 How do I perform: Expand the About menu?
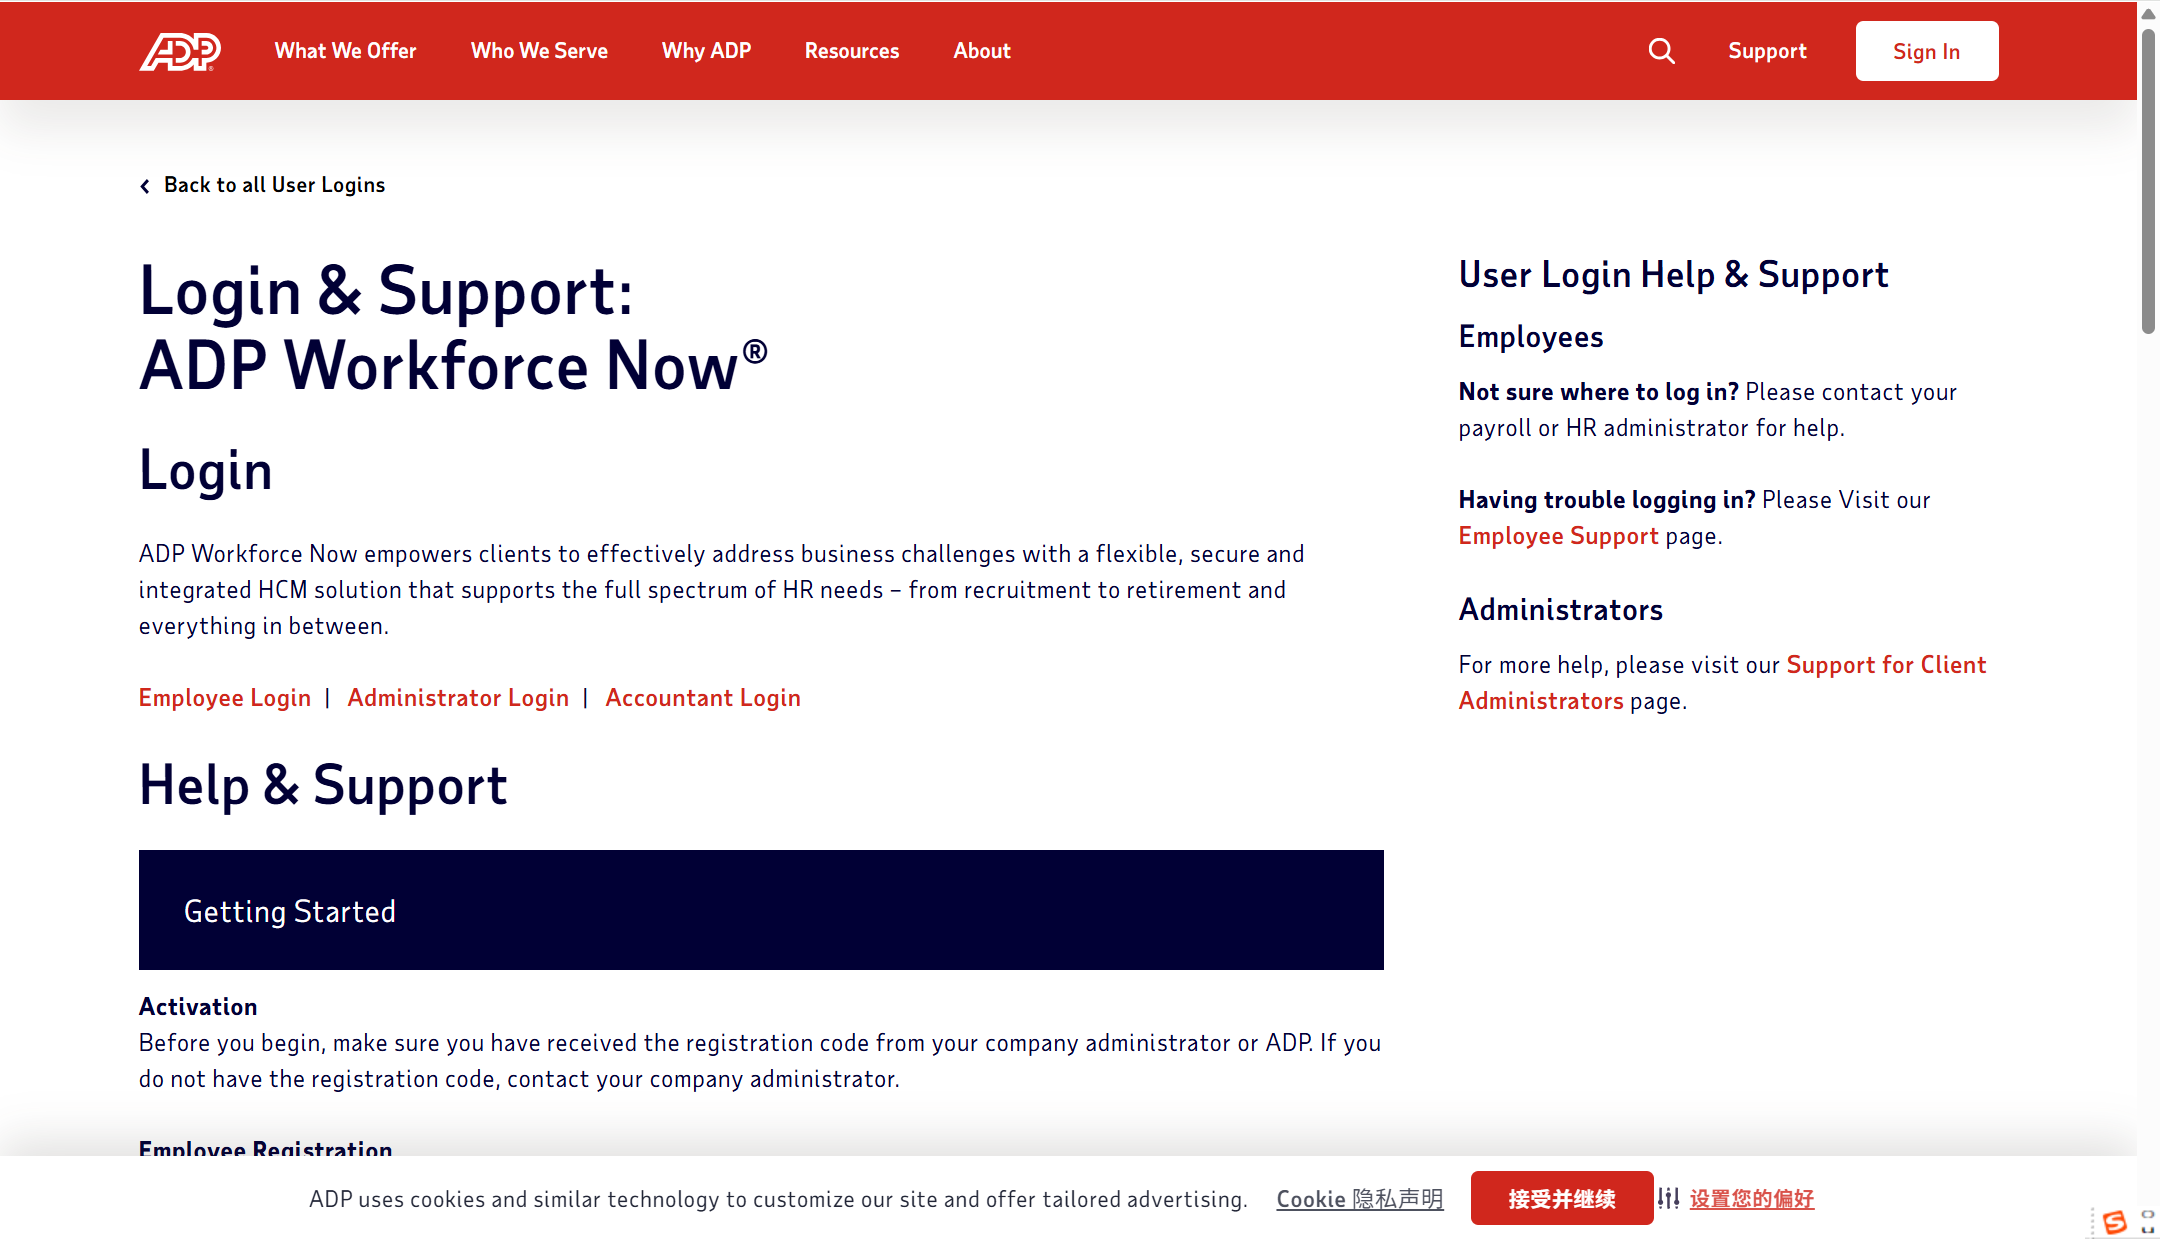(x=981, y=51)
